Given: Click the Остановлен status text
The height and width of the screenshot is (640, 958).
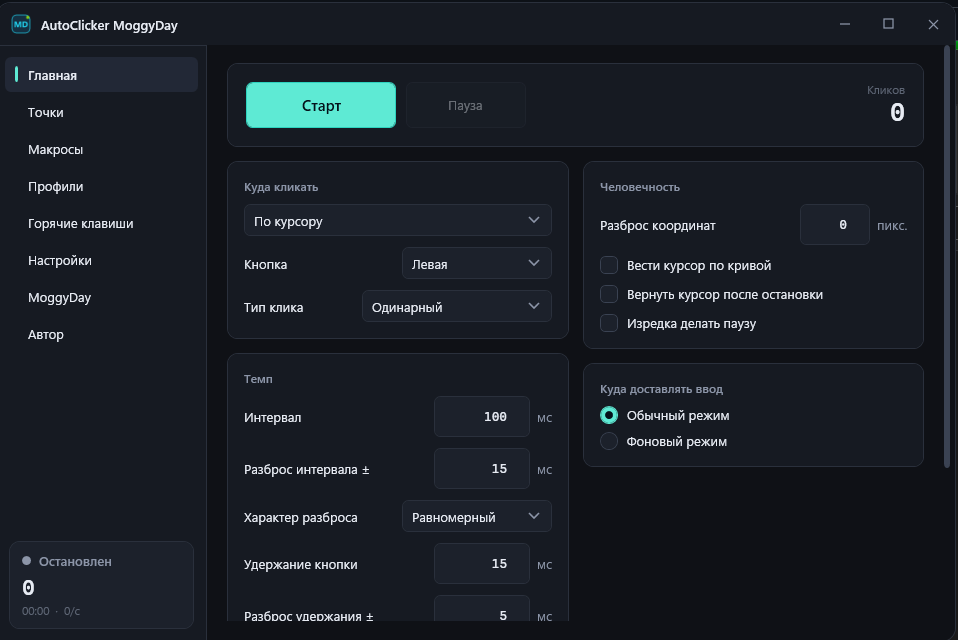Looking at the screenshot, I should tap(75, 561).
